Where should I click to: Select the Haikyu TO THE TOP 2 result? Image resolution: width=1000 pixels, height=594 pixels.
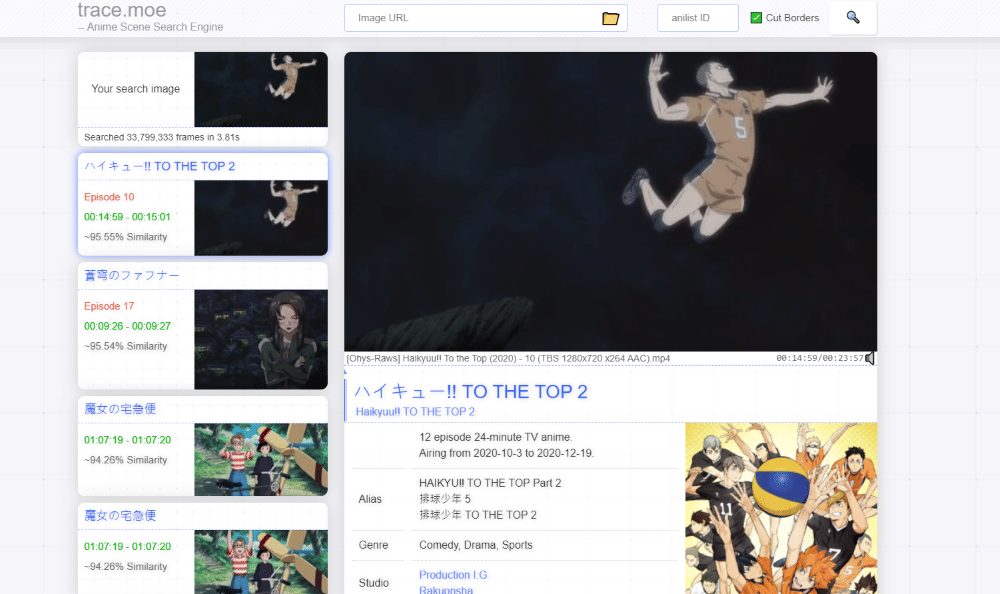[x=160, y=166]
